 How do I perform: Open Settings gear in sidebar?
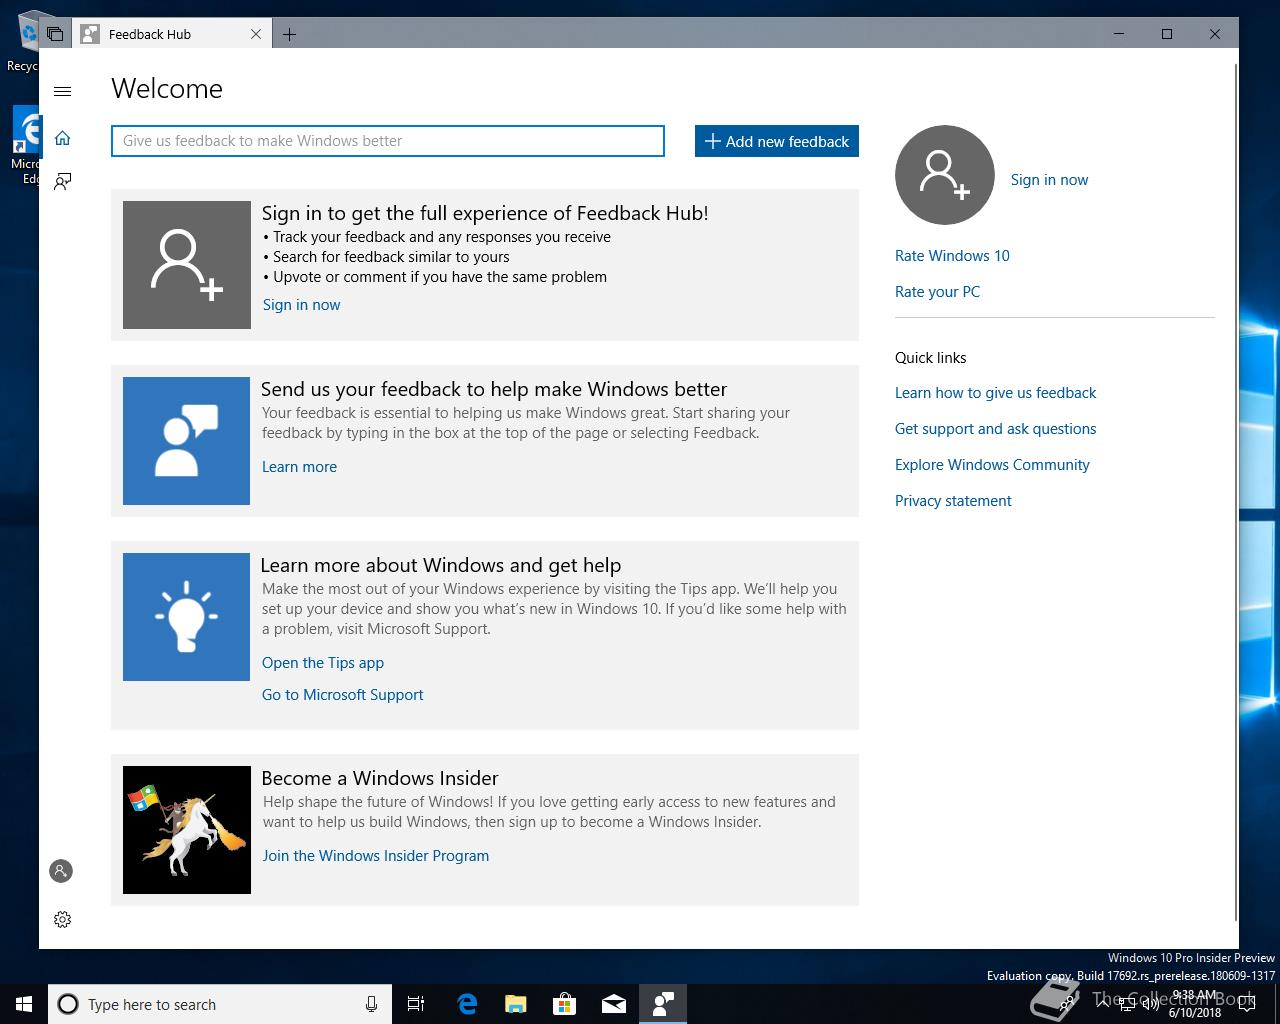pyautogui.click(x=62, y=919)
